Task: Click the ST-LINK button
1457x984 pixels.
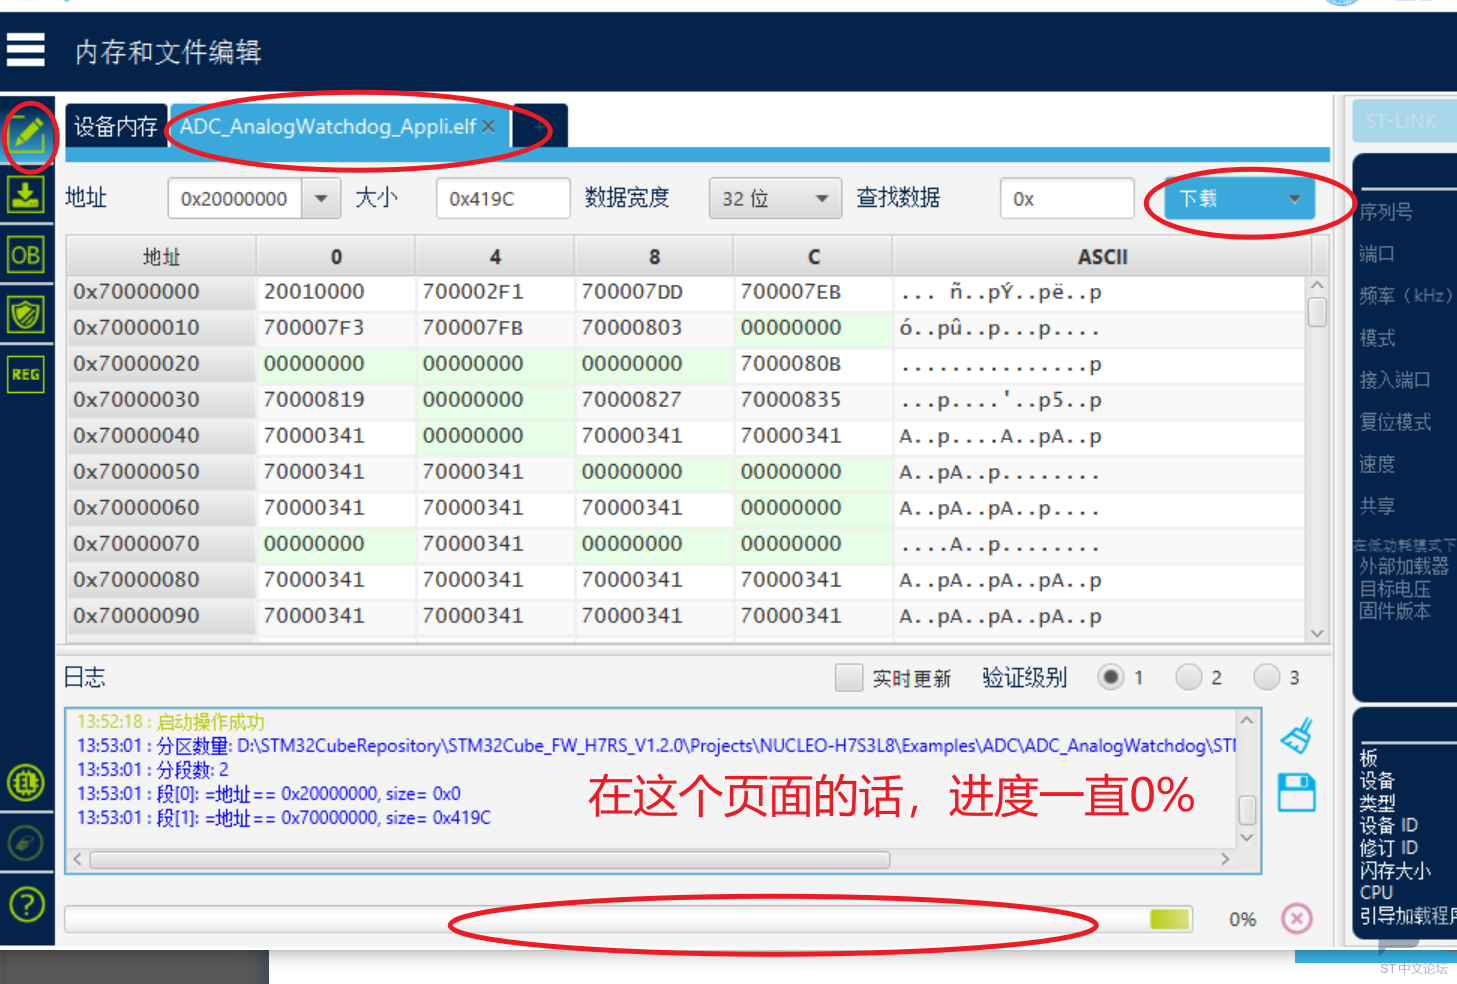Action: [x=1401, y=121]
